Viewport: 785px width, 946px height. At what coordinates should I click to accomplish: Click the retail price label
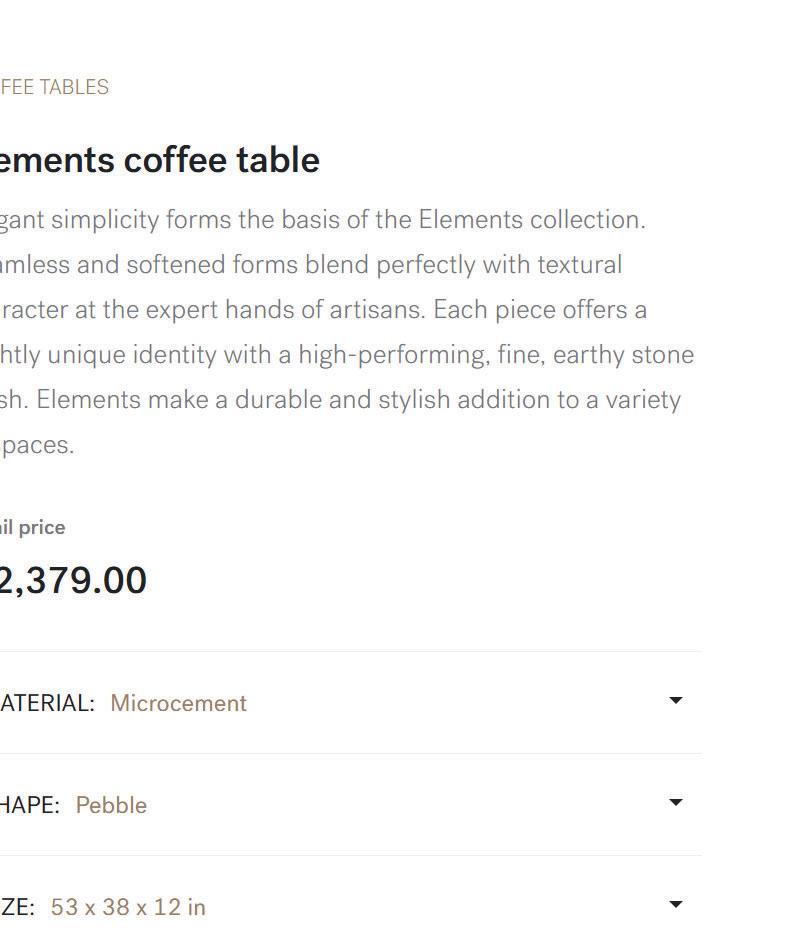(x=32, y=527)
